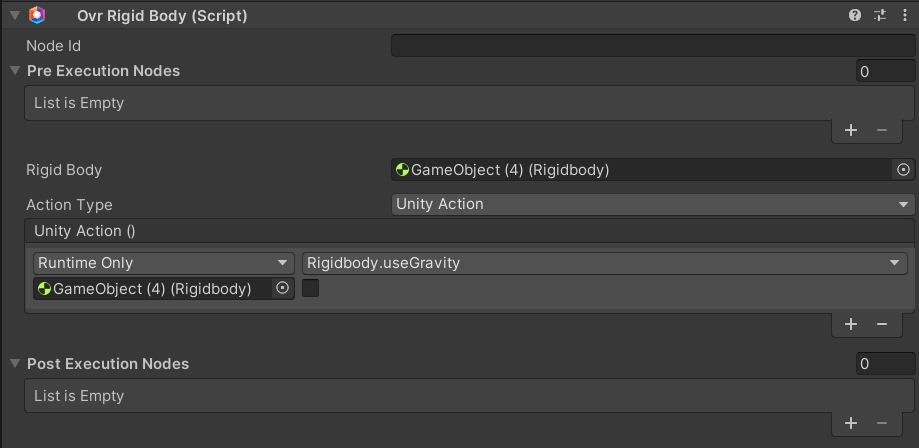The image size is (919, 448).
Task: Add a Pre Execution Nodes list entry
Action: coord(851,130)
